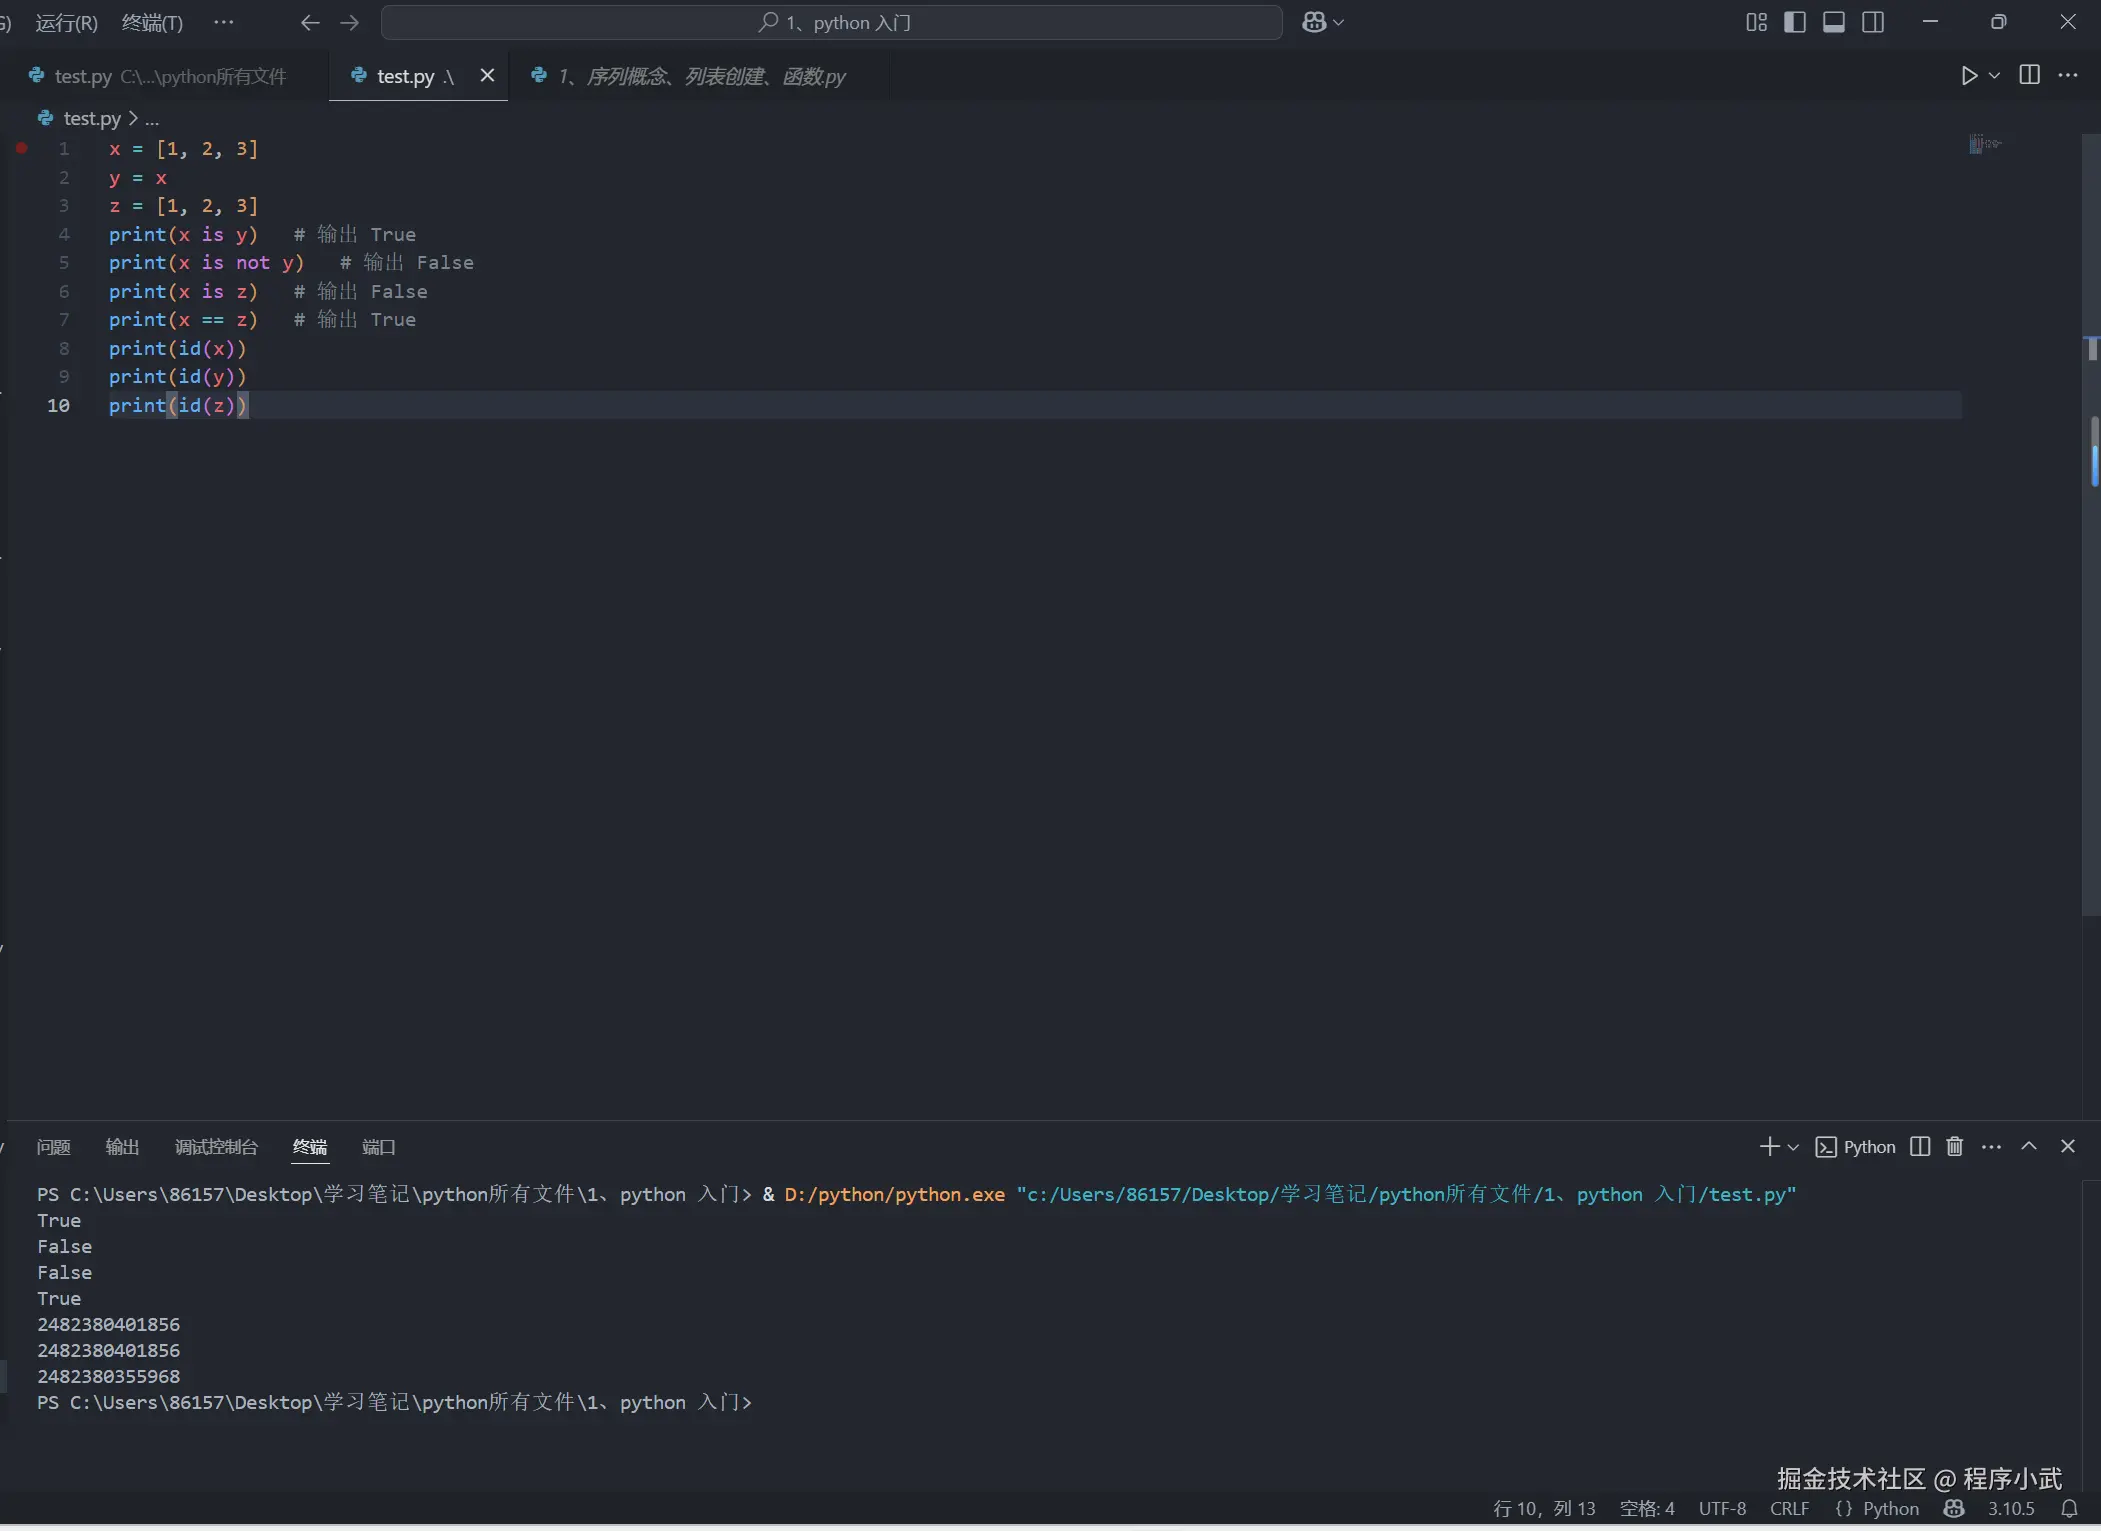Expand run options dropdown arrow
The height and width of the screenshot is (1531, 2101).
point(1994,76)
